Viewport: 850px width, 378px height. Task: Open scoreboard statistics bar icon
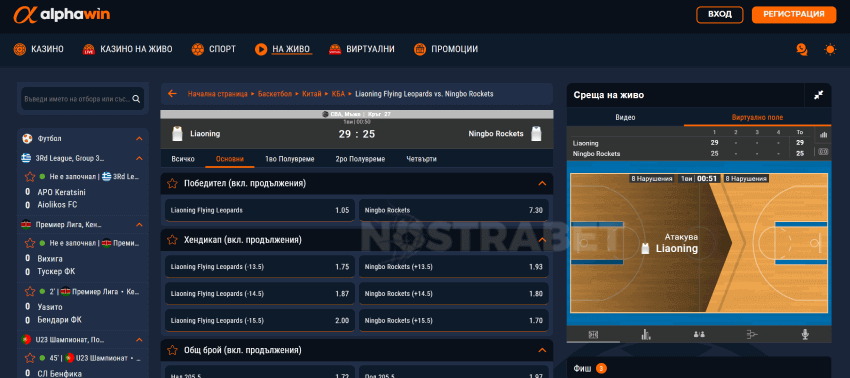(823, 134)
